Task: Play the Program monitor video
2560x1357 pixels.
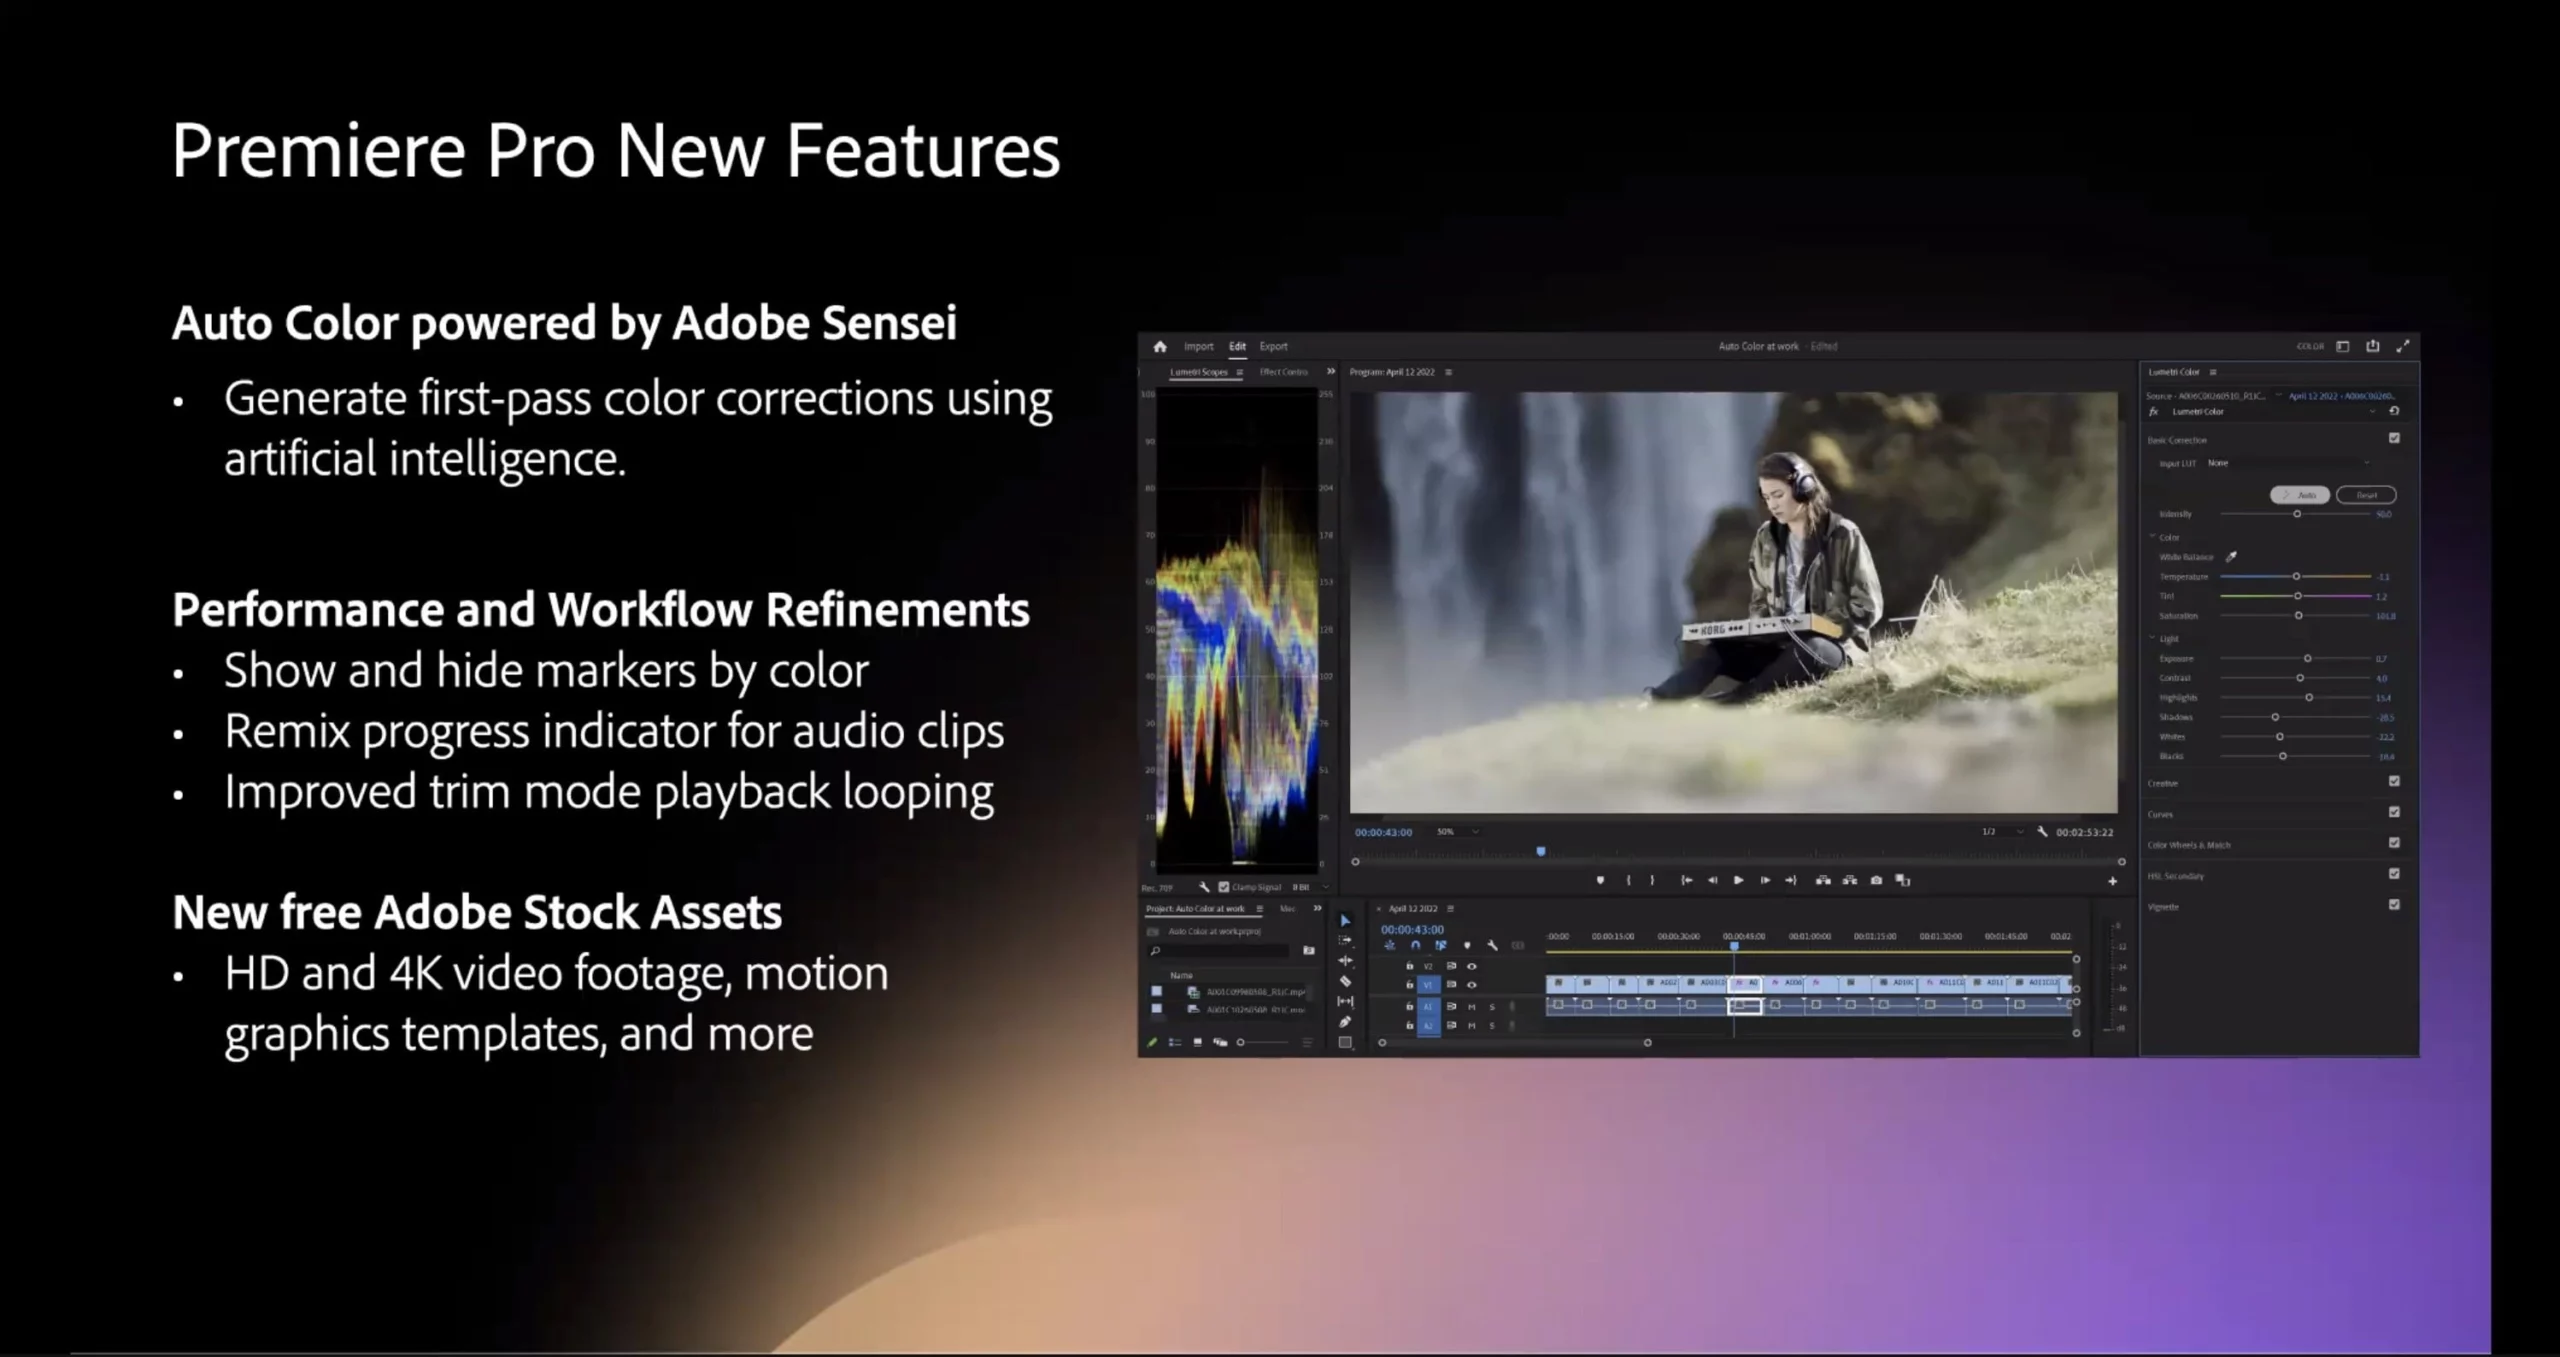Action: (x=1738, y=880)
